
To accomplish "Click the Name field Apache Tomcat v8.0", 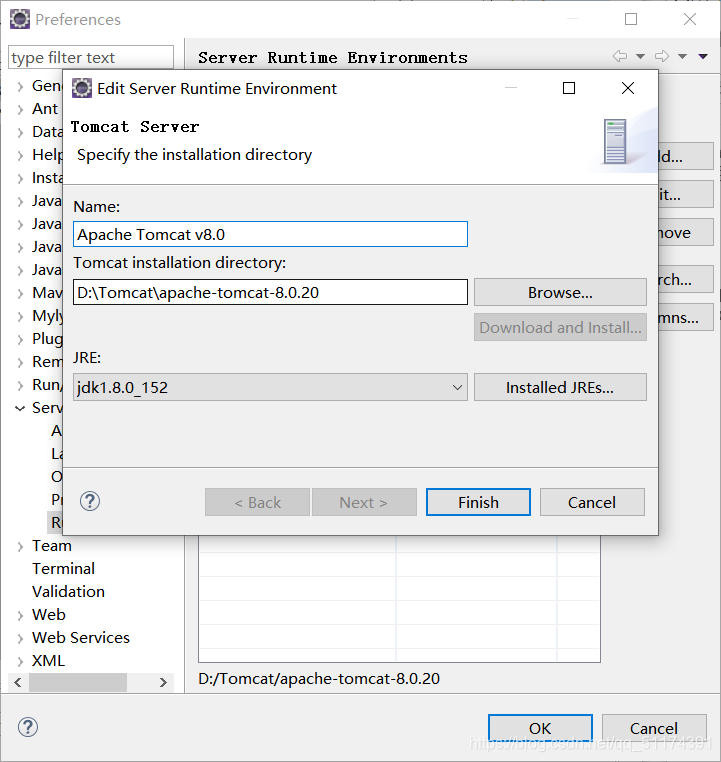I will [x=270, y=234].
